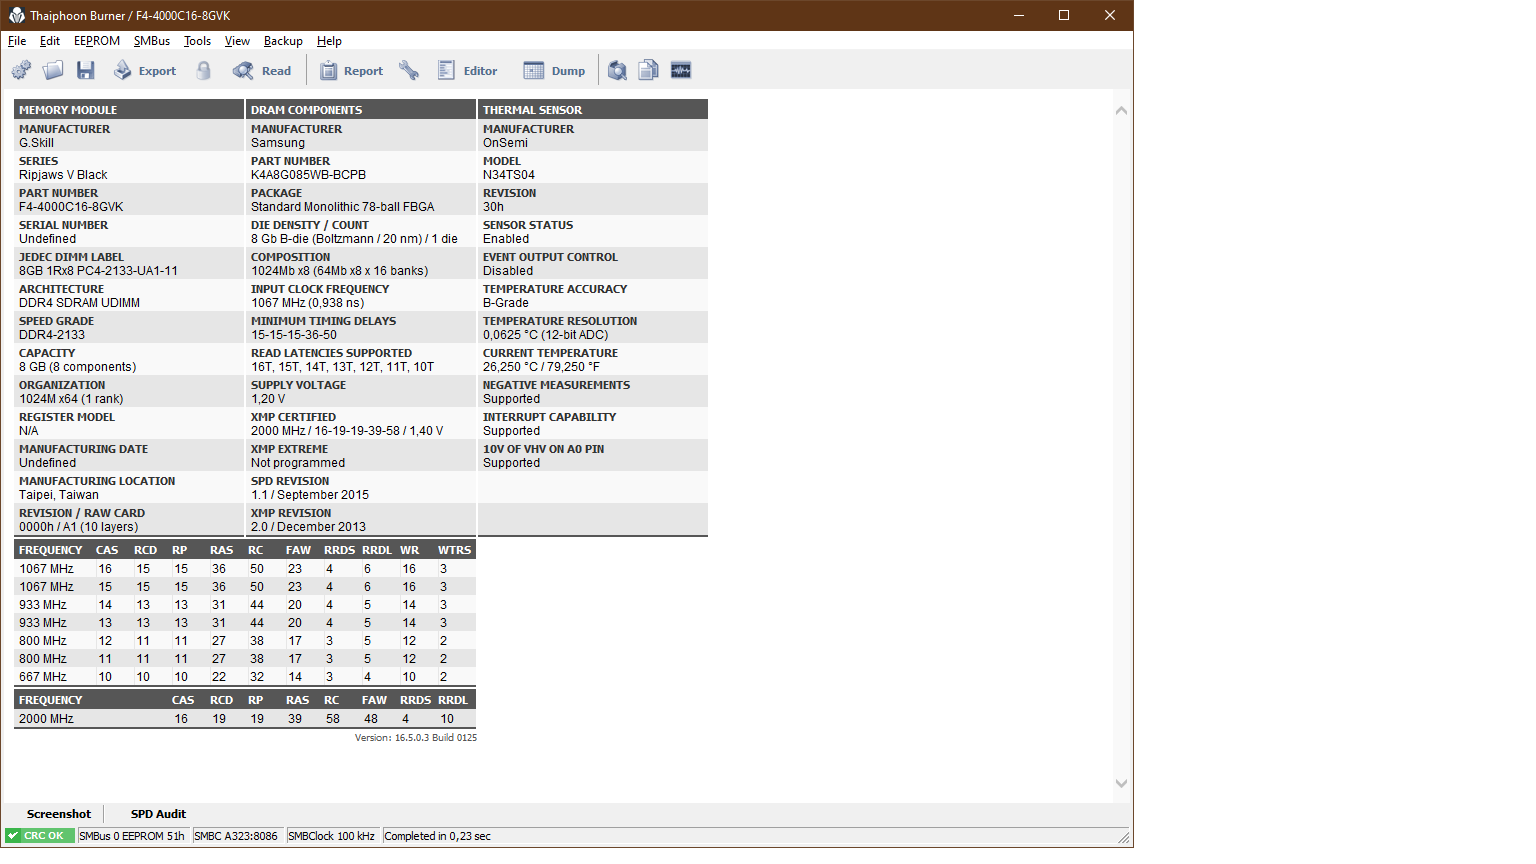The width and height of the screenshot is (1536, 864).
Task: Click the 1,20 V supply voltage value
Action: [268, 399]
